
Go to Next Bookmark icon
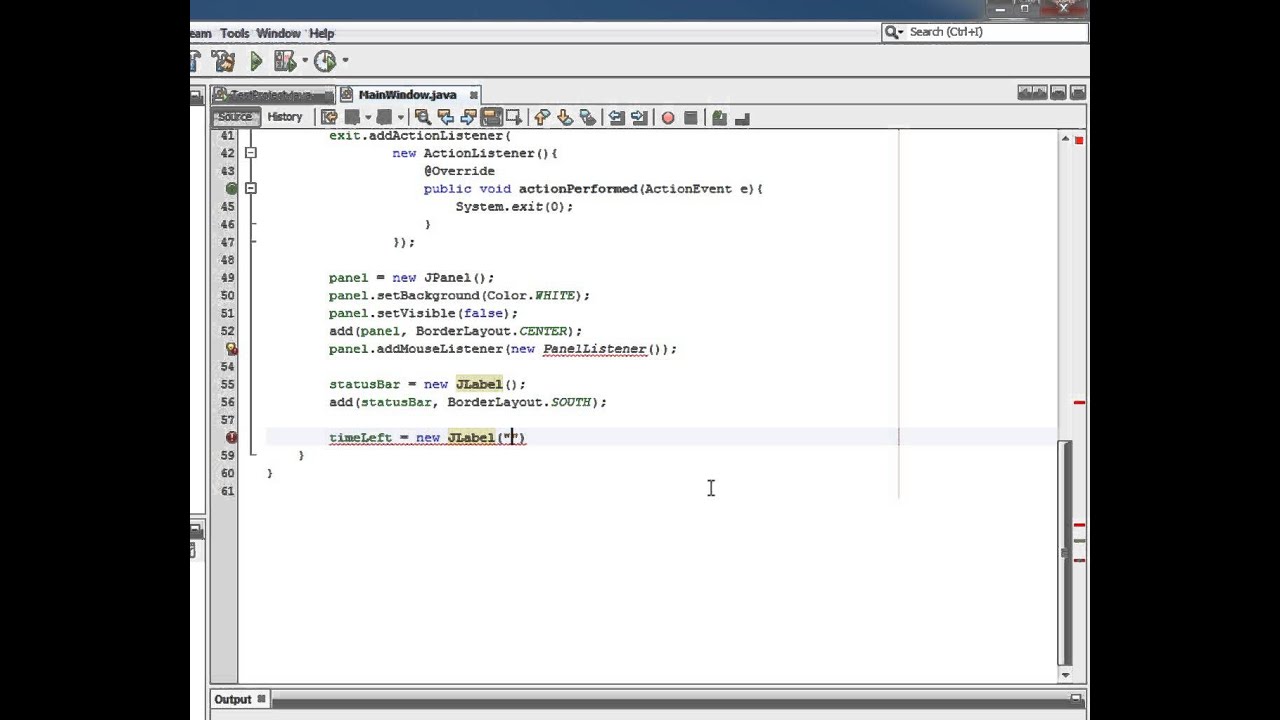(x=565, y=118)
